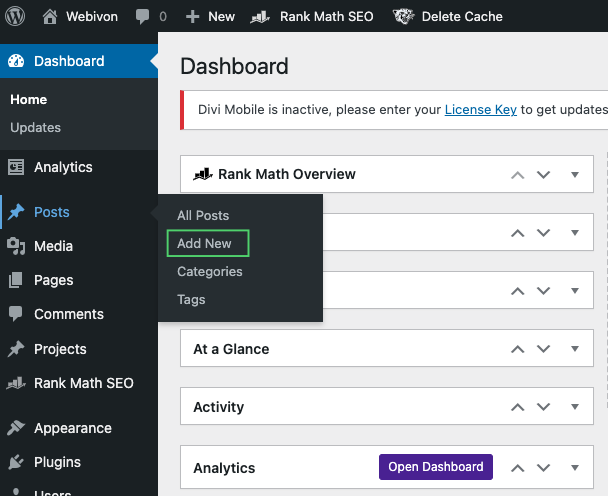Collapse the At a Glance panel toggle
The width and height of the screenshot is (608, 496).
click(x=575, y=349)
